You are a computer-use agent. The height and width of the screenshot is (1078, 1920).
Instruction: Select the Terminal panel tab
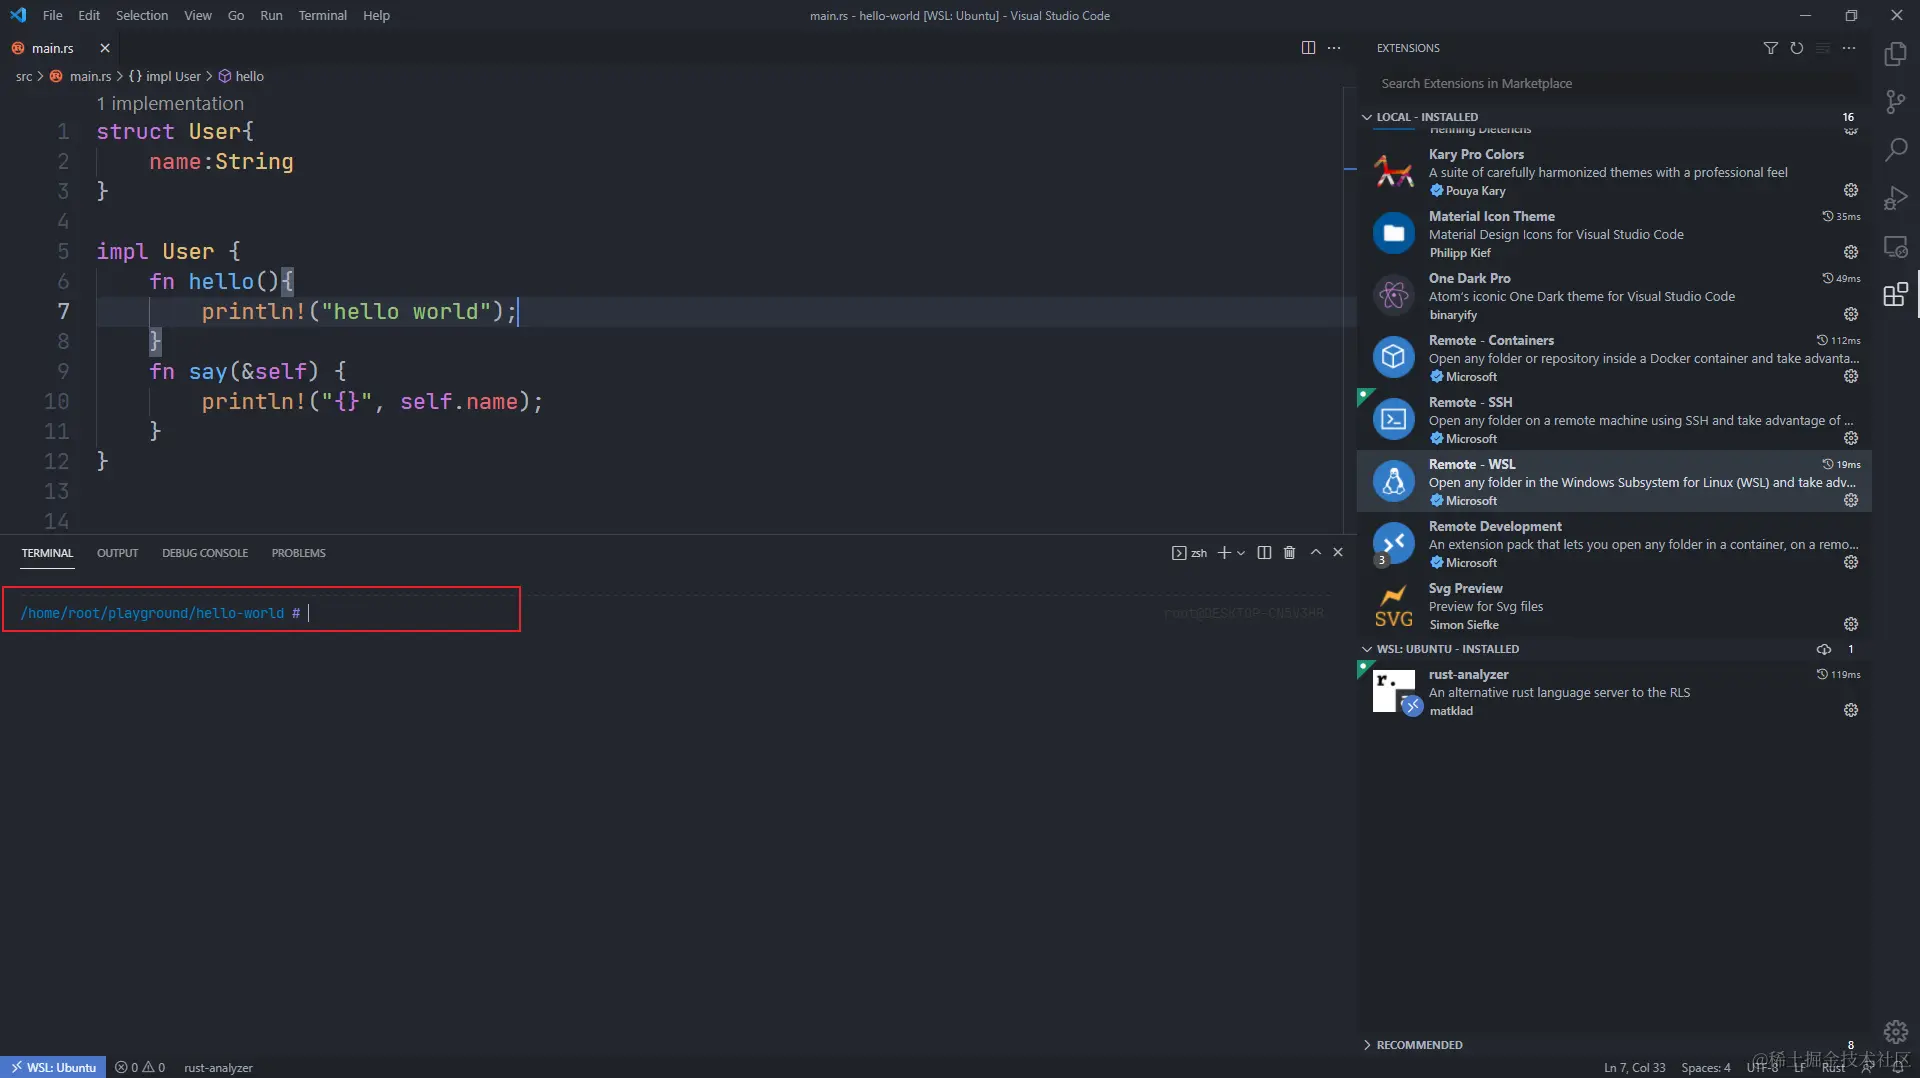(47, 553)
